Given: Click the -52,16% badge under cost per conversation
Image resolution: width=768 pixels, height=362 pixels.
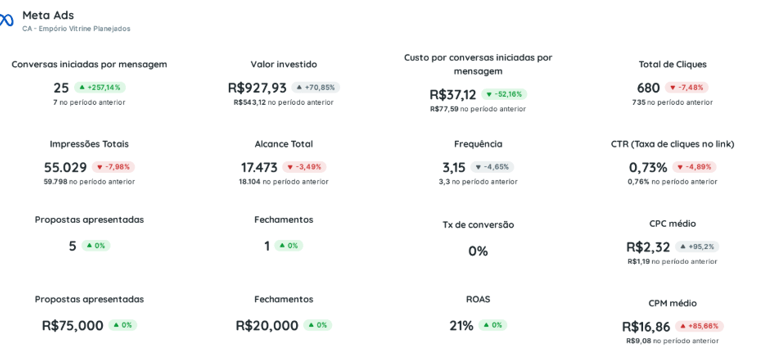Looking at the screenshot, I should tap(504, 95).
